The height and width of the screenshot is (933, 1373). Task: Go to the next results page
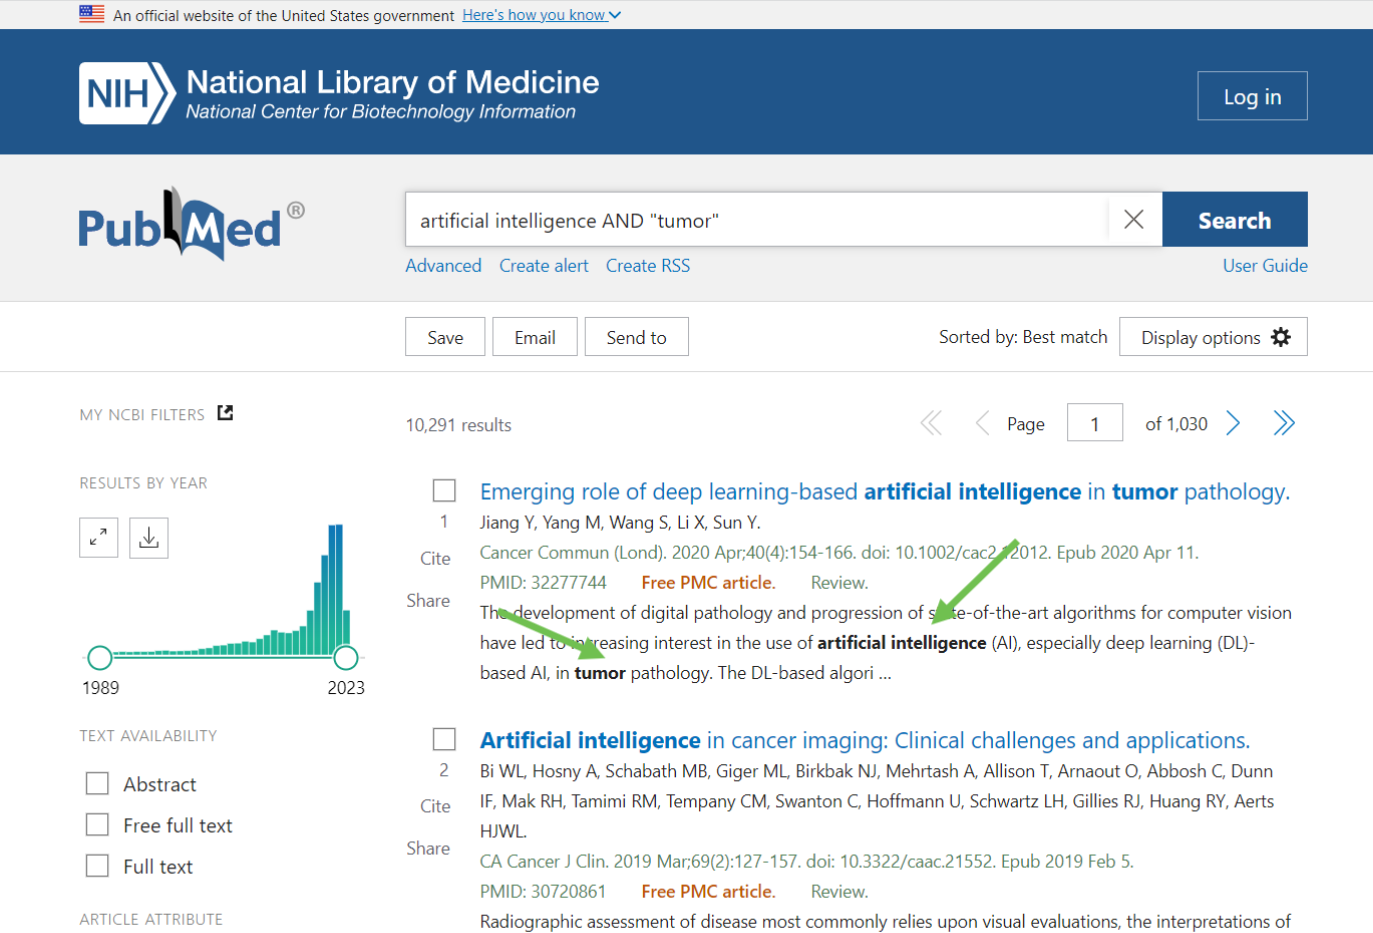click(x=1233, y=424)
